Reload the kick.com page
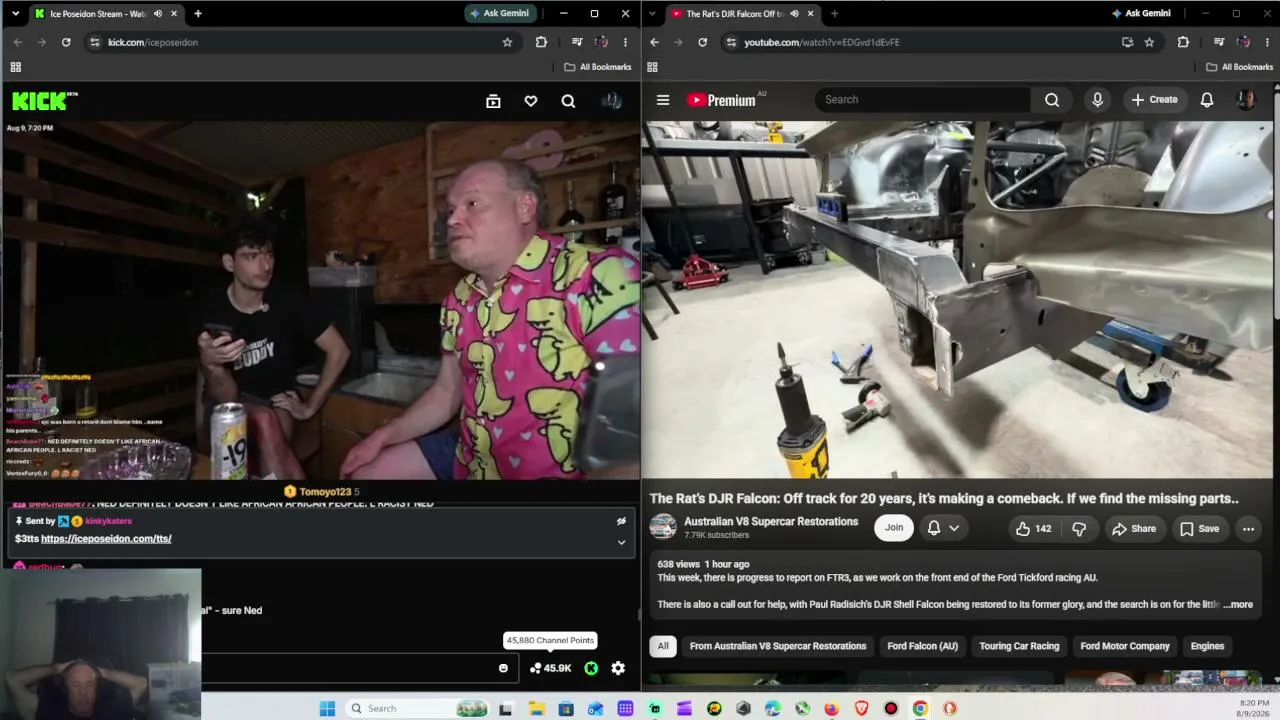 click(66, 42)
